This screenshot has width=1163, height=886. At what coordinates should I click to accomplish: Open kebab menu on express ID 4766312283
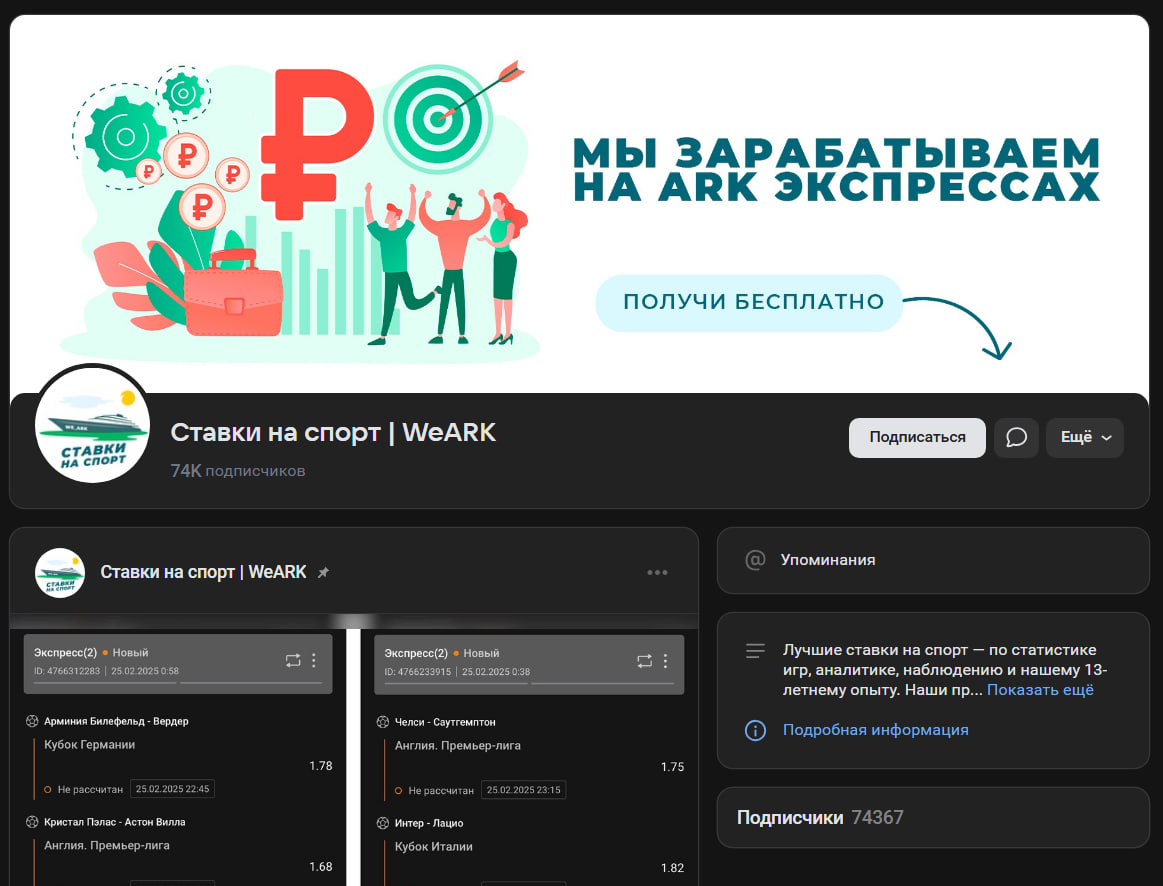tap(314, 660)
